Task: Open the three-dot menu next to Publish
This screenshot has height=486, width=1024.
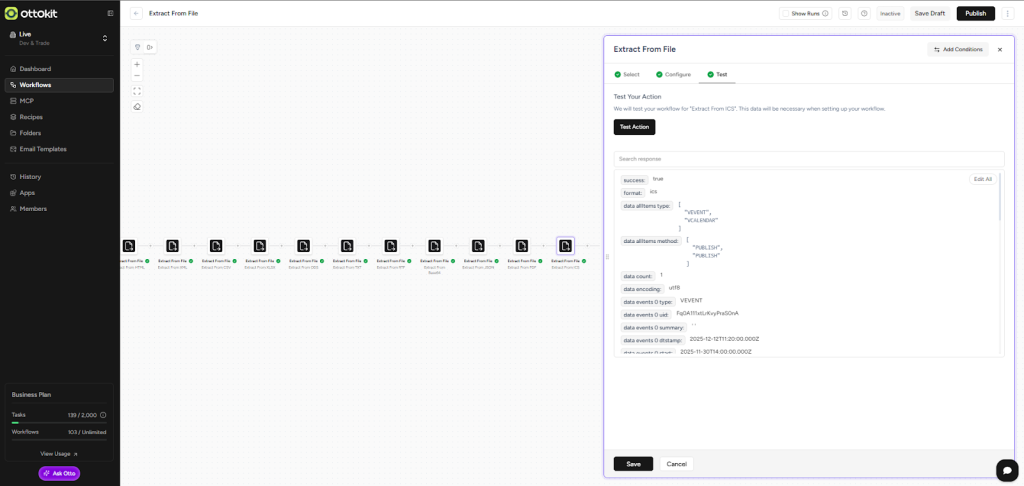Action: coord(1006,13)
